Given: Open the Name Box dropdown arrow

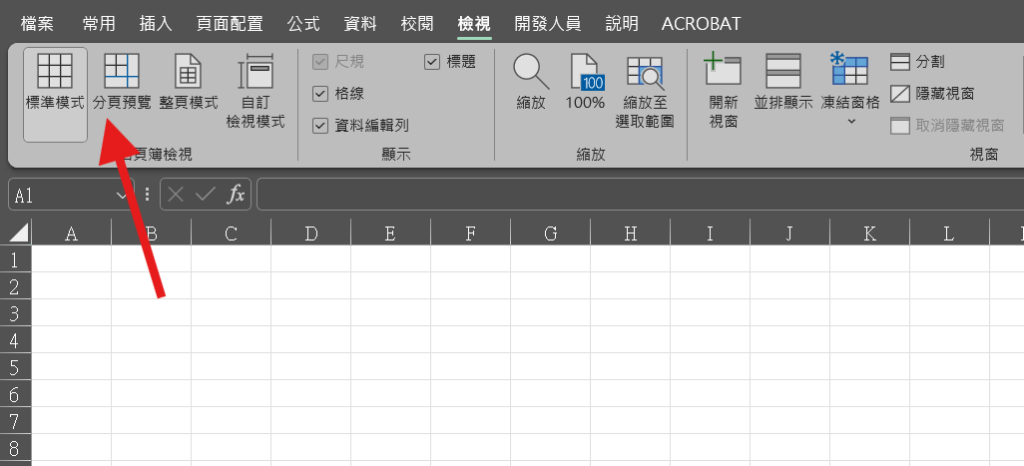Looking at the screenshot, I should (123, 195).
